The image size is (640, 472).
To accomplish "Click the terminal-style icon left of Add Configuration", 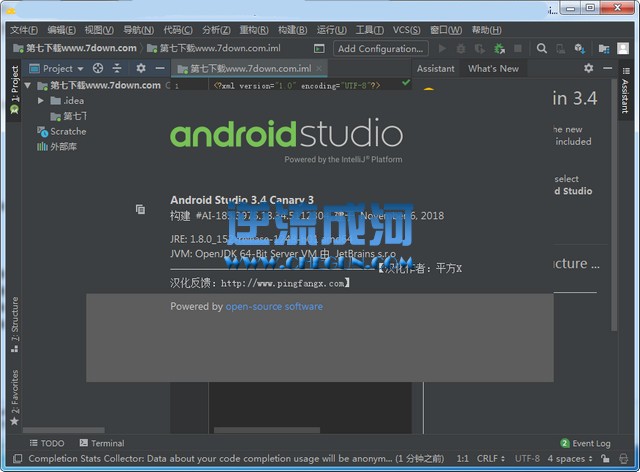I will coord(319,49).
